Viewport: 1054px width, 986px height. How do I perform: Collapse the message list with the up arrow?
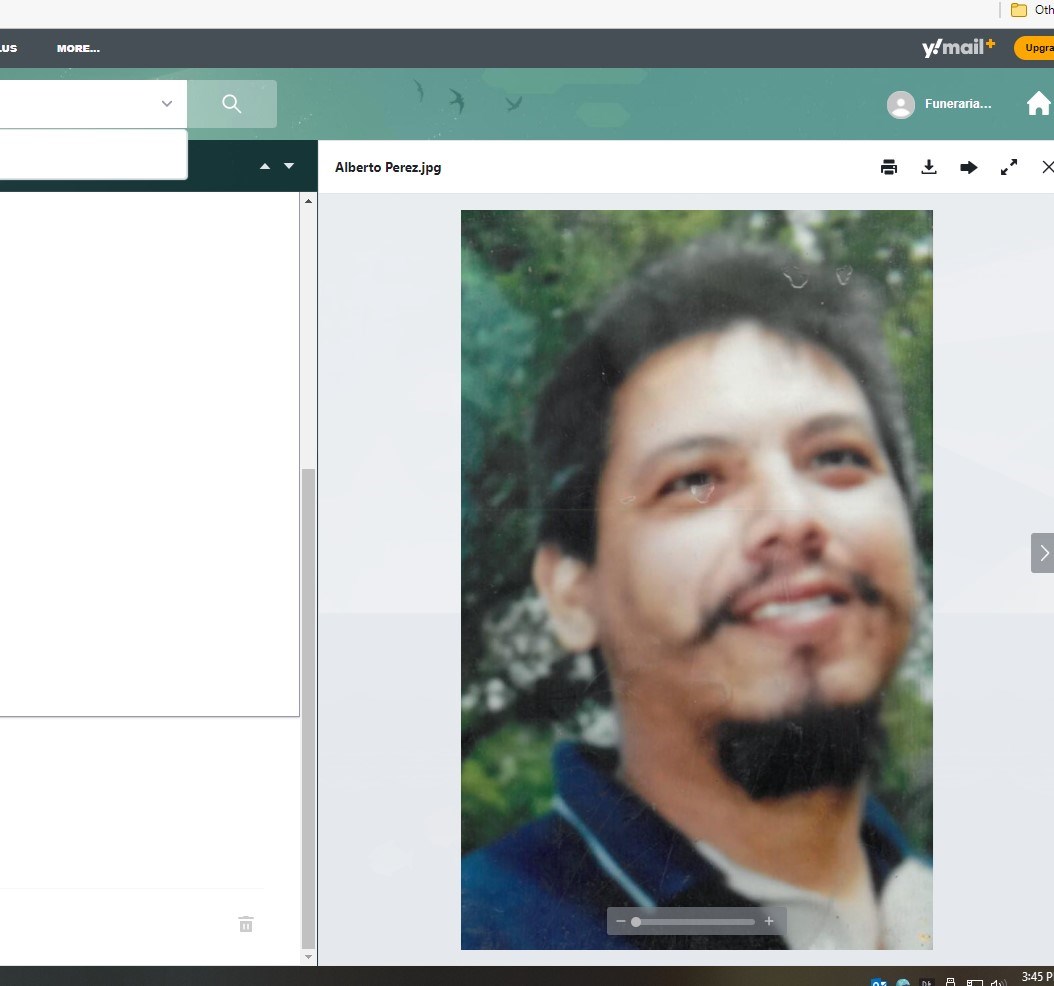click(264, 166)
